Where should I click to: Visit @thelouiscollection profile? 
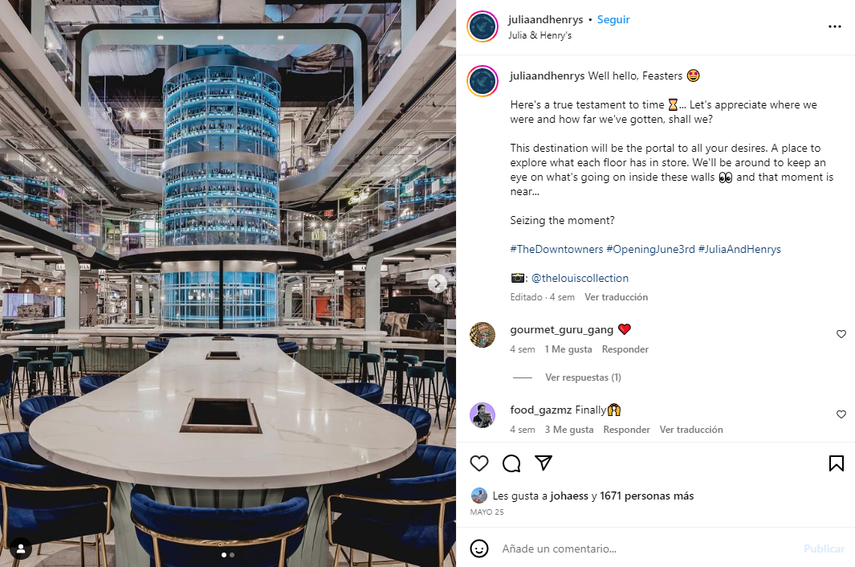click(580, 278)
